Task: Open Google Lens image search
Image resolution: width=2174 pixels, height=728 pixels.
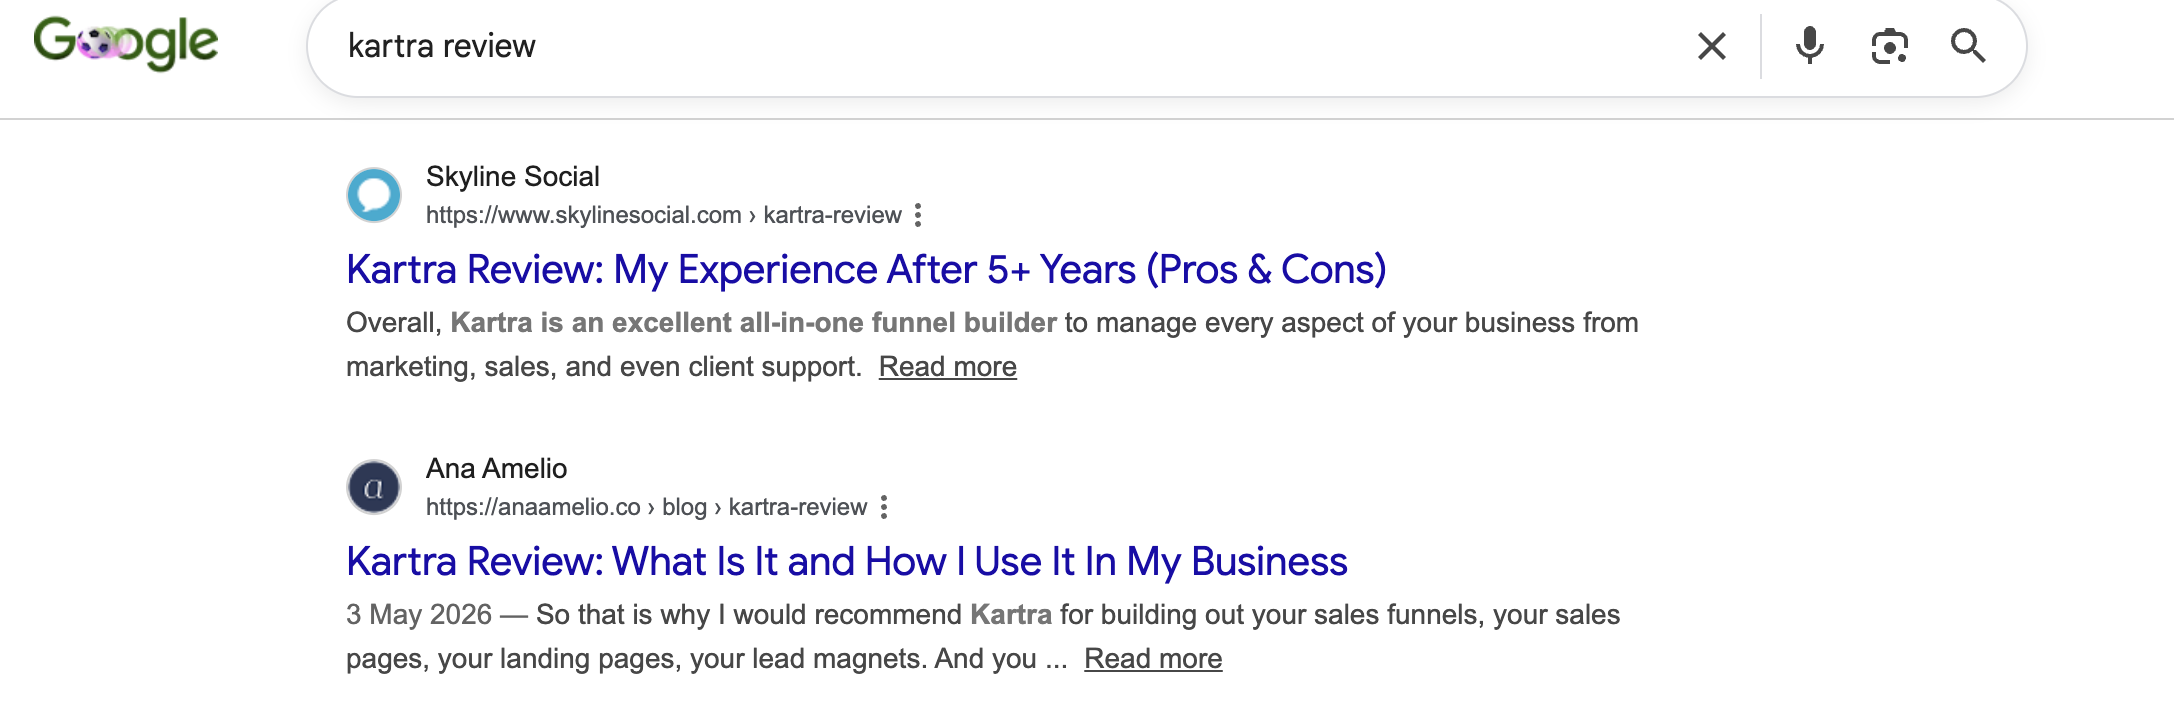Action: click(x=1889, y=46)
